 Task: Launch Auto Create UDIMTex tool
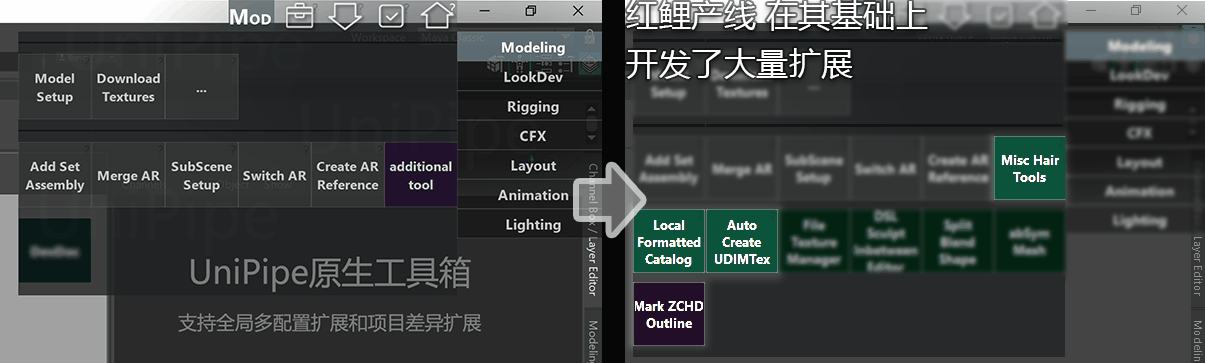(742, 242)
